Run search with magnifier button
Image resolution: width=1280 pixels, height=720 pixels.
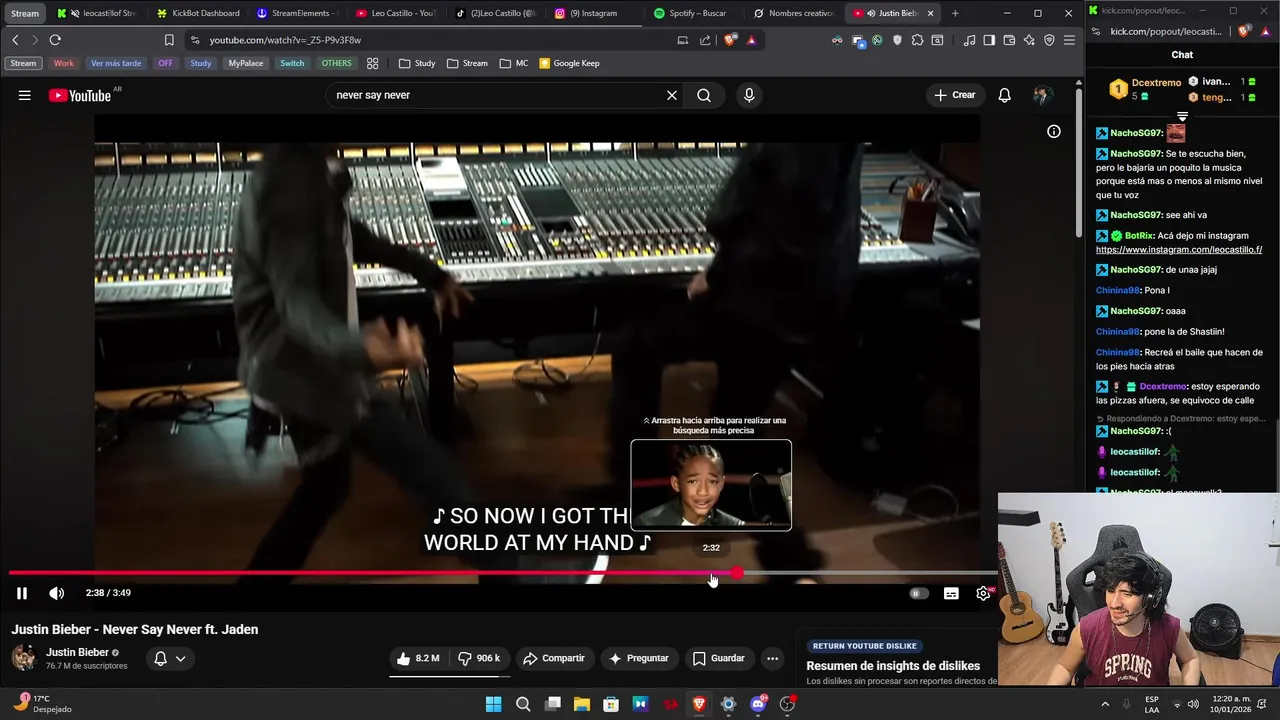(704, 95)
